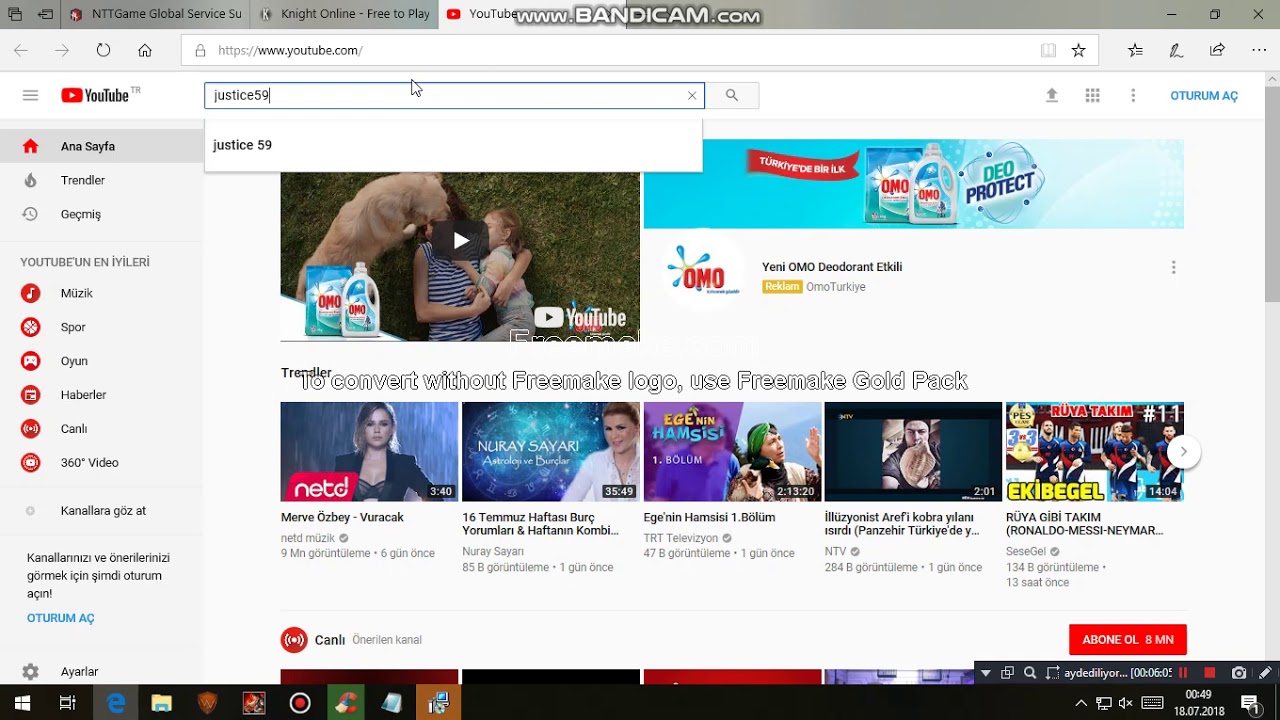Open the İllüzyonist Aref video thumbnail
The height and width of the screenshot is (720, 1280).
tap(913, 452)
